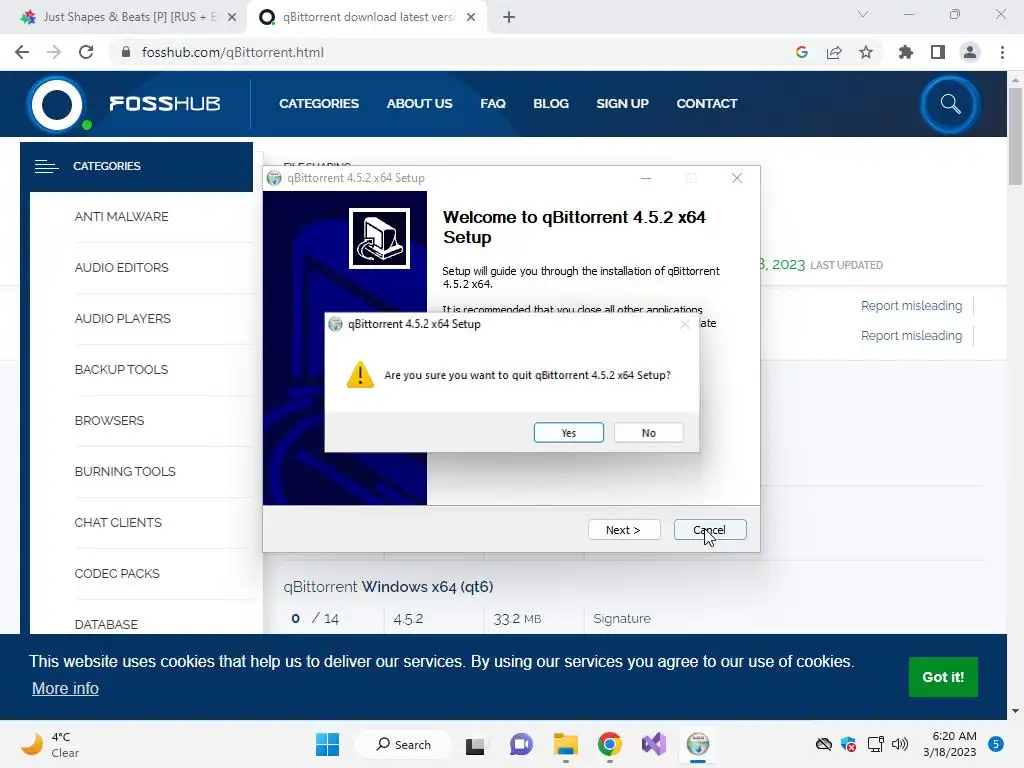Click taskbar Search box
Screen dimensions: 1024x768
pyautogui.click(x=404, y=744)
